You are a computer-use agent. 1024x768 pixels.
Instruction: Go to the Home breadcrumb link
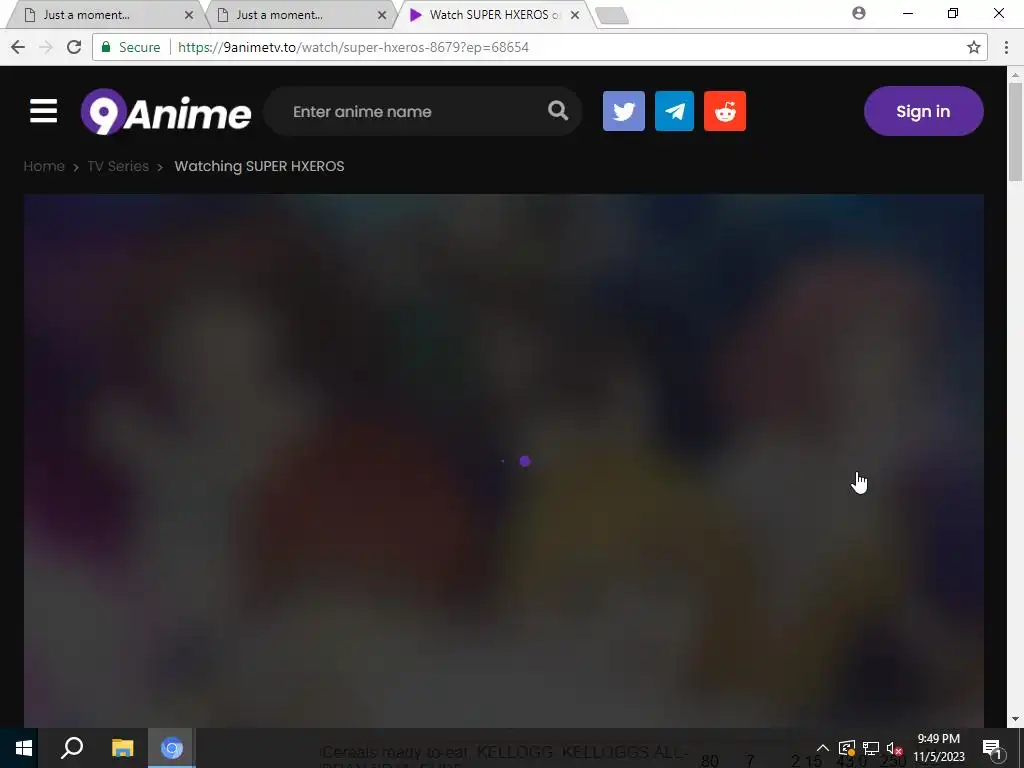coord(44,166)
